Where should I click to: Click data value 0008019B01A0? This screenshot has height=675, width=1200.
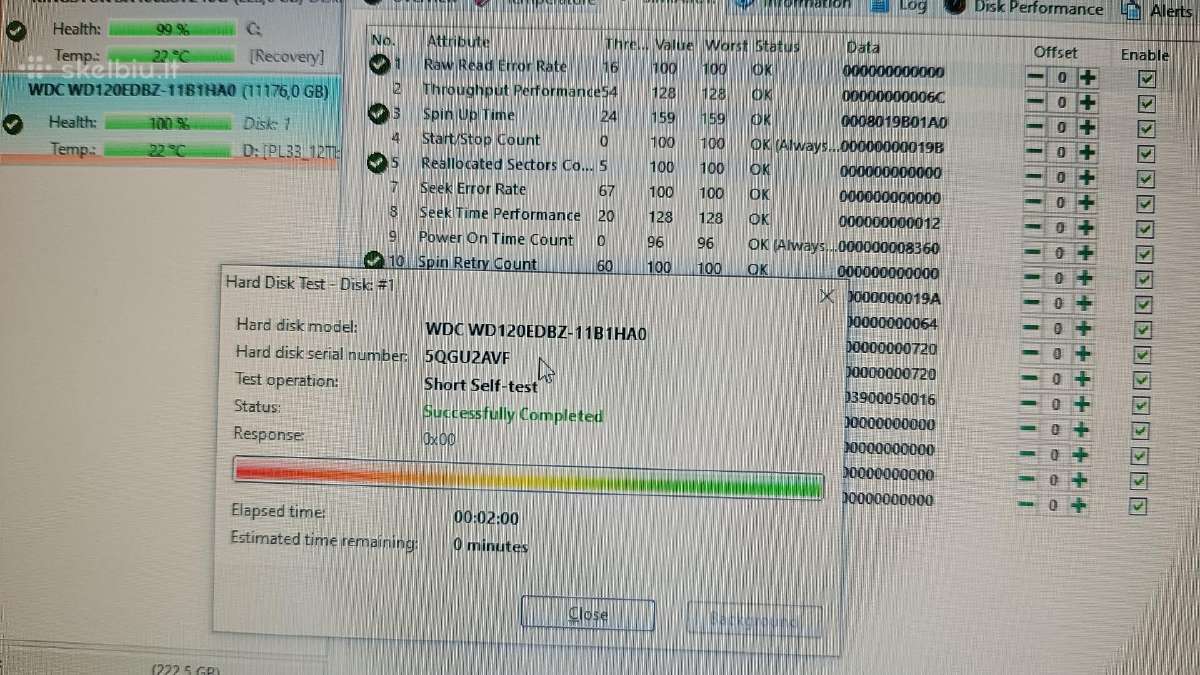click(894, 123)
